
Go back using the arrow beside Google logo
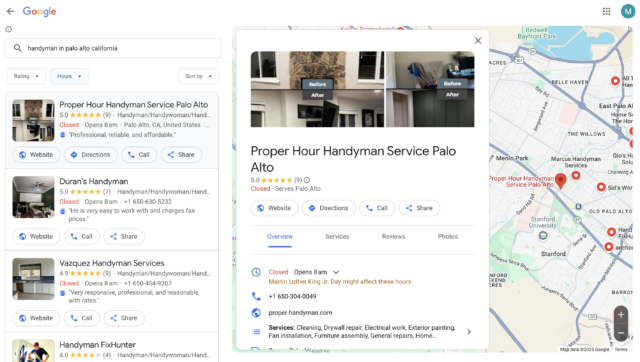(x=10, y=11)
